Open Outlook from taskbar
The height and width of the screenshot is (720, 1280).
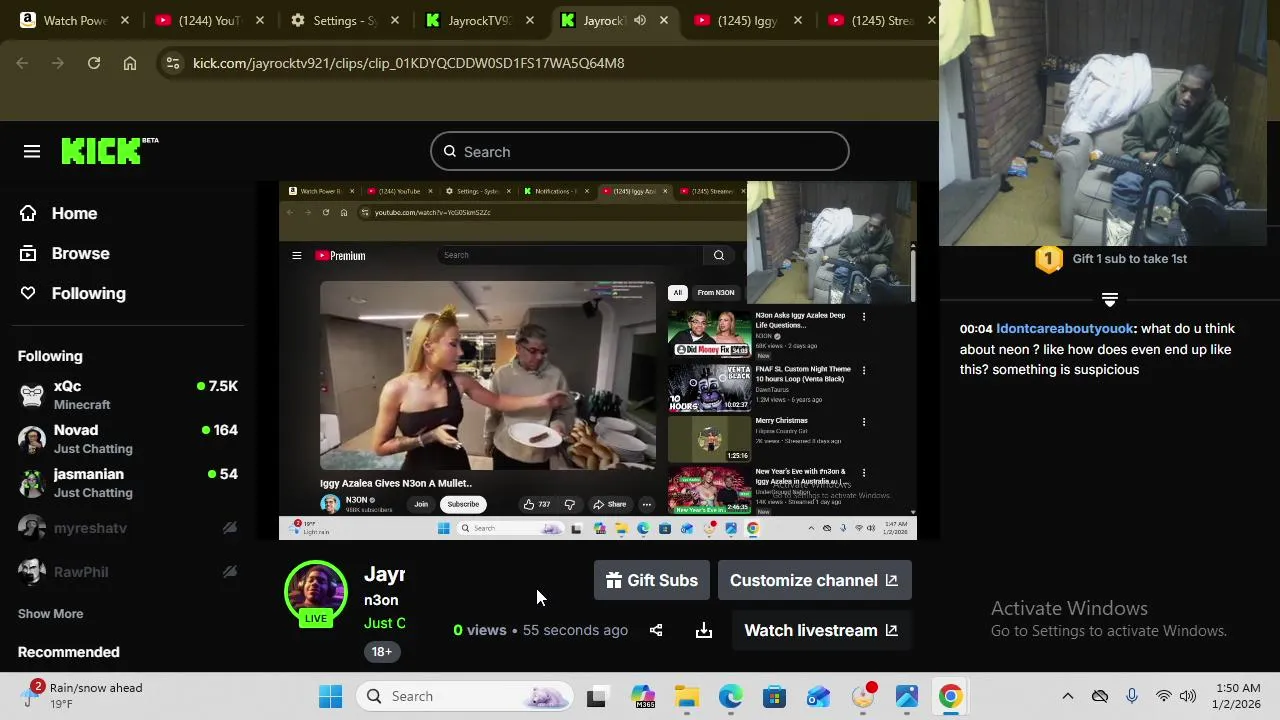coord(819,696)
